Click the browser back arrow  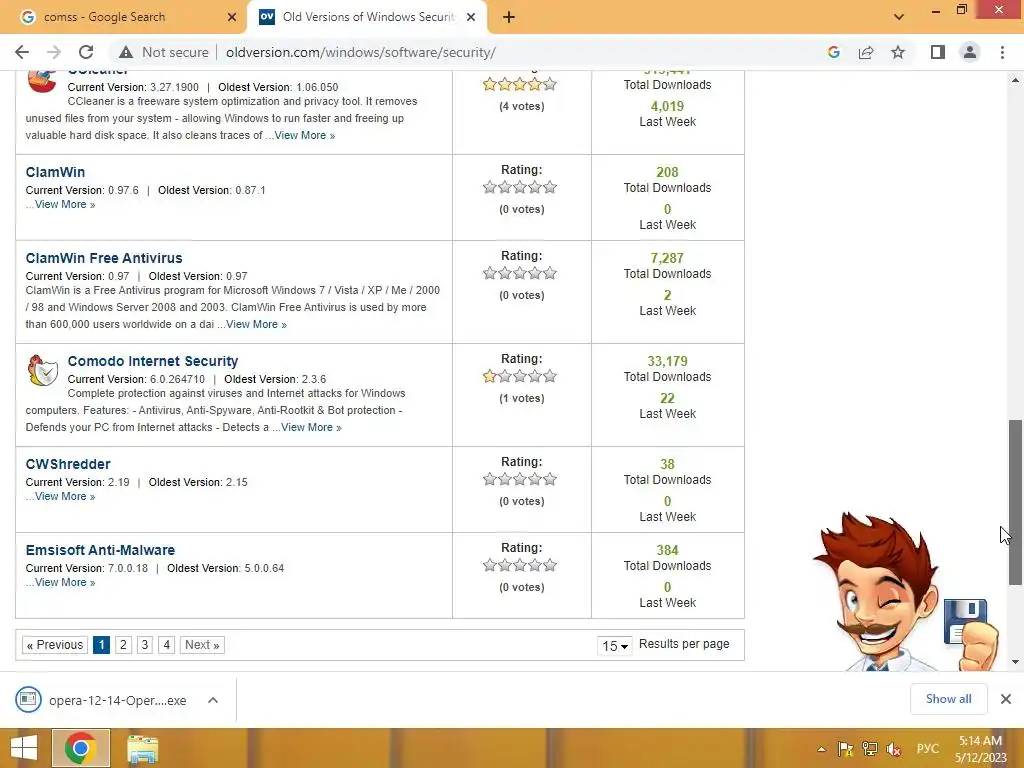[x=22, y=52]
